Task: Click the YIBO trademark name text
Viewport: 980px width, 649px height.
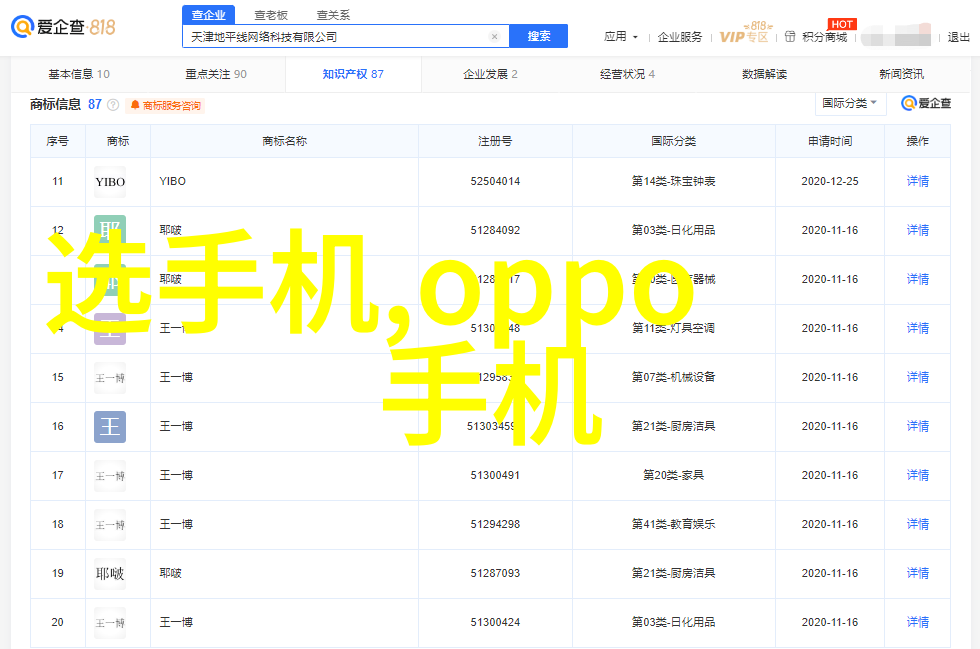Action: (172, 181)
